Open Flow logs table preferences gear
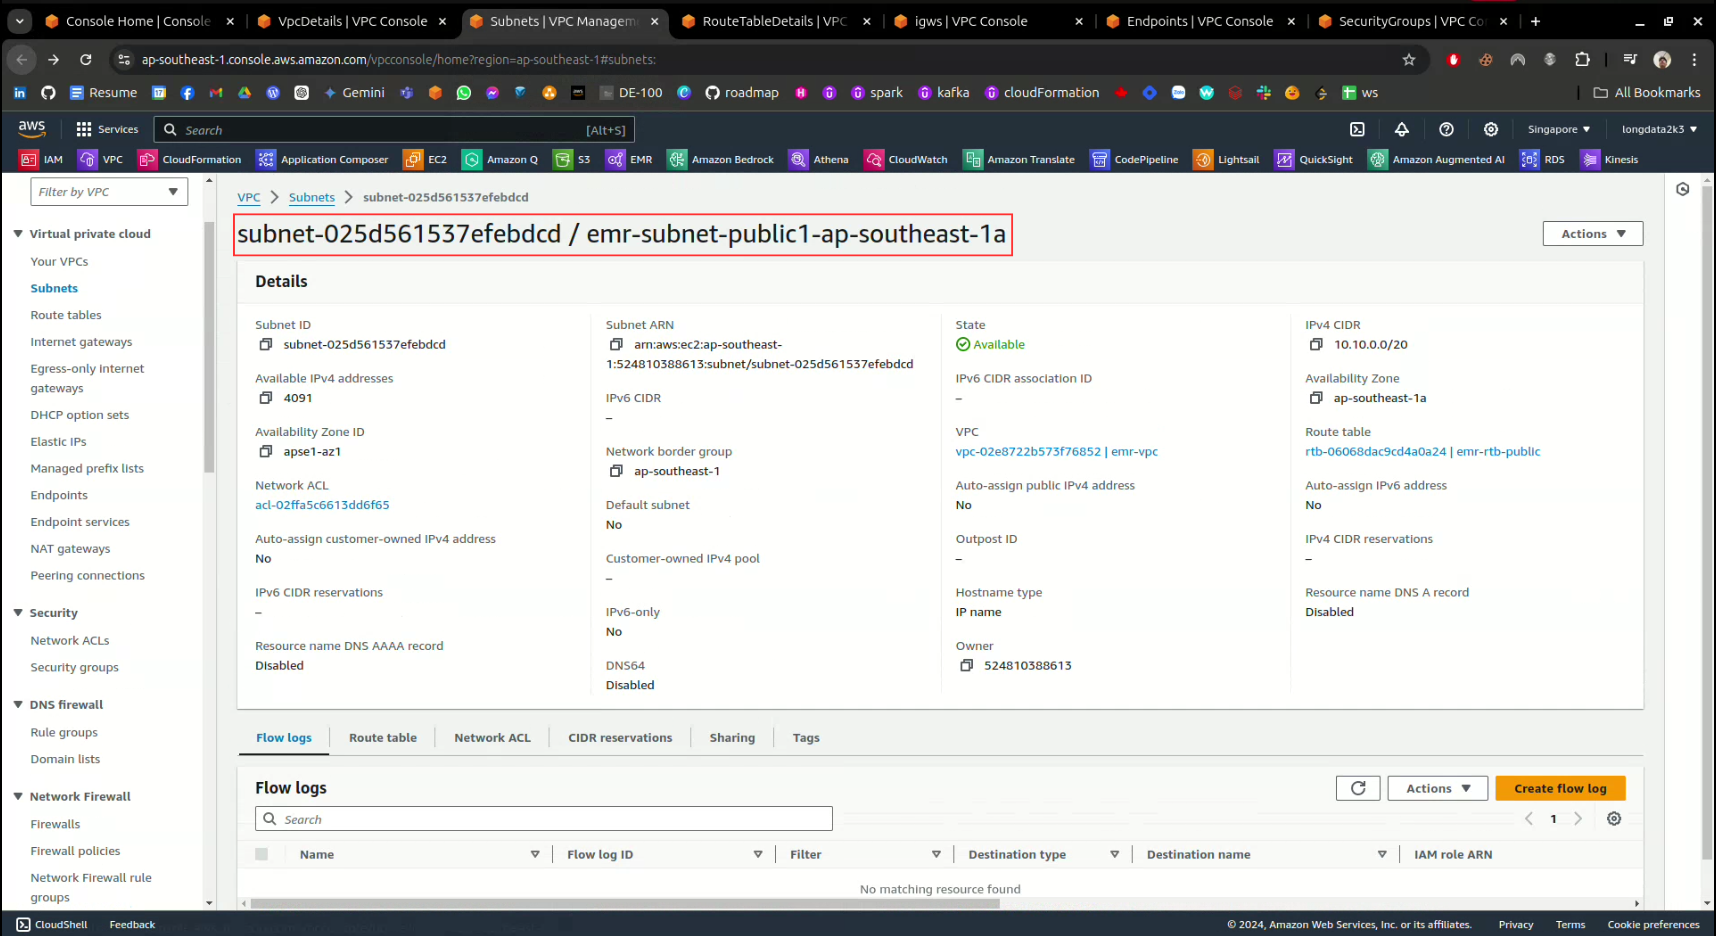 point(1613,819)
